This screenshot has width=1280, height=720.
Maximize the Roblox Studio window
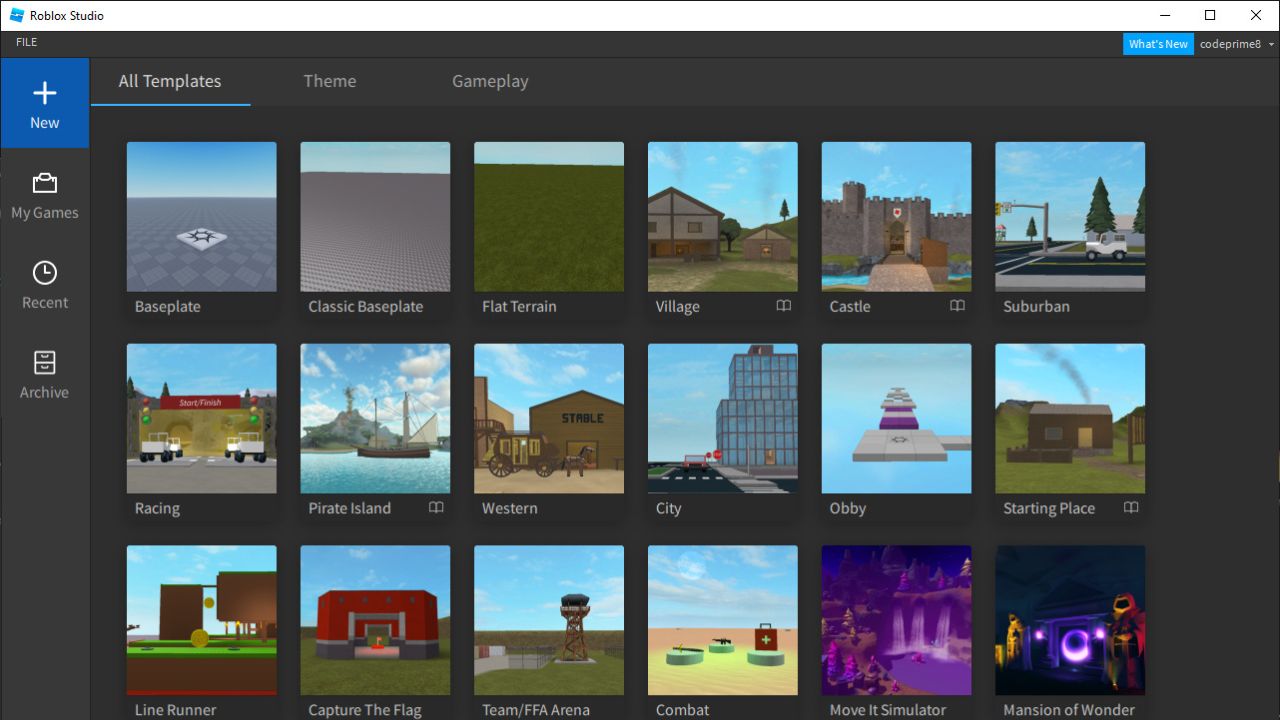pyautogui.click(x=1210, y=15)
